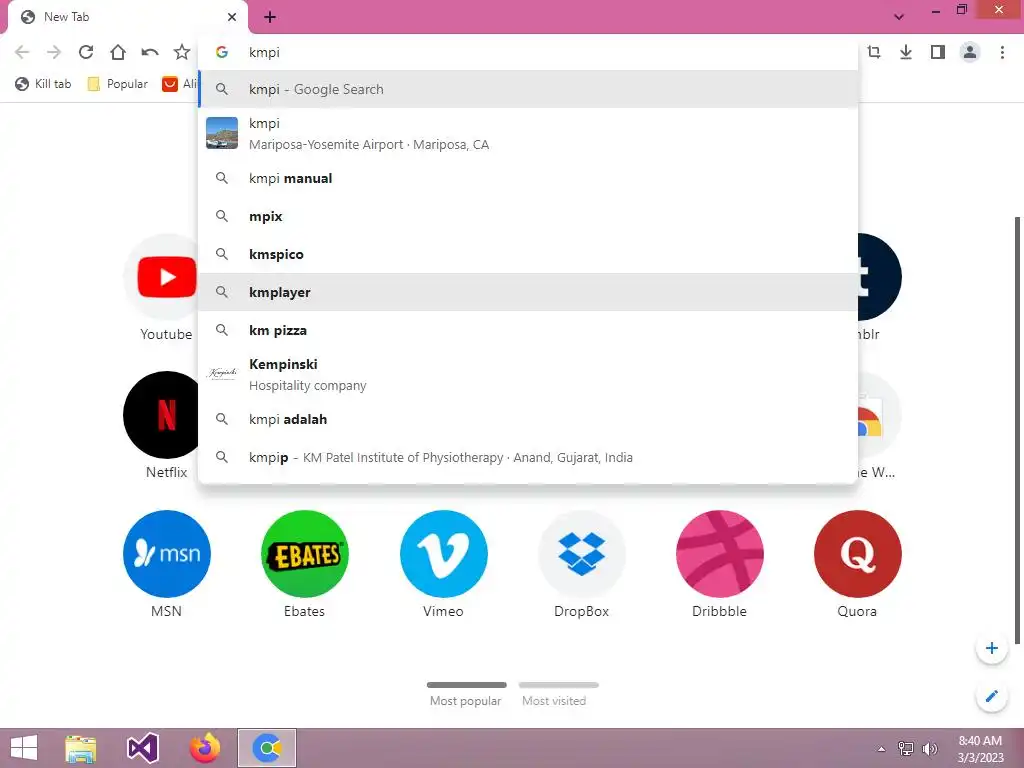The image size is (1024, 768).
Task: Add a shortcut with blue plus button
Action: (x=991, y=648)
